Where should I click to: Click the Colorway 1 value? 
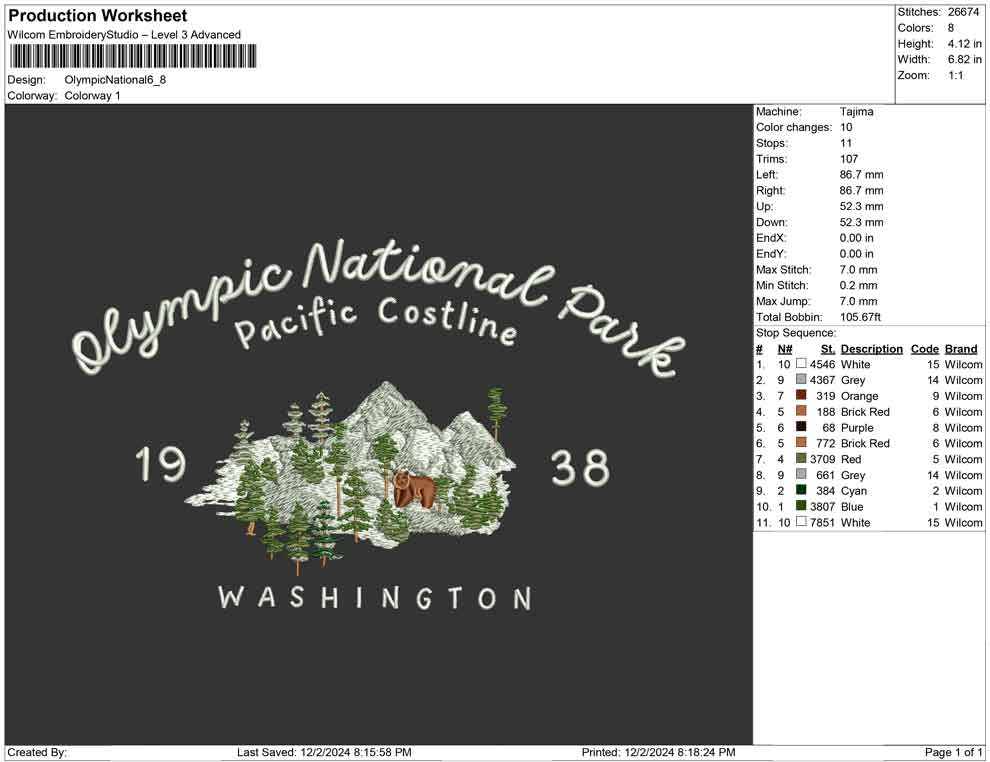pyautogui.click(x=92, y=95)
